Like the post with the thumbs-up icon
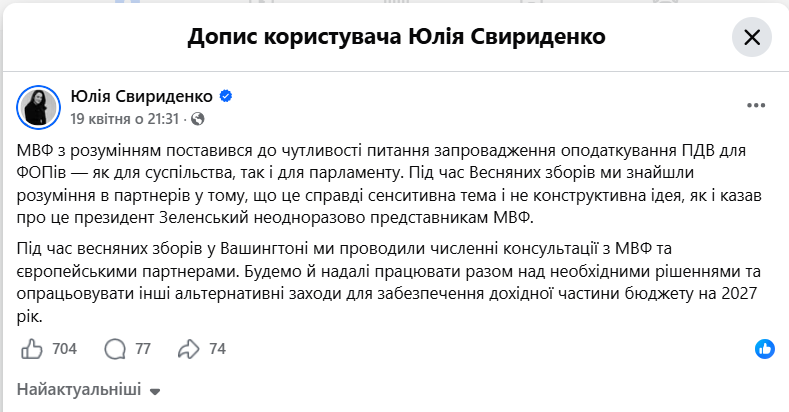Viewport: 789px width, 412px height. (32, 349)
